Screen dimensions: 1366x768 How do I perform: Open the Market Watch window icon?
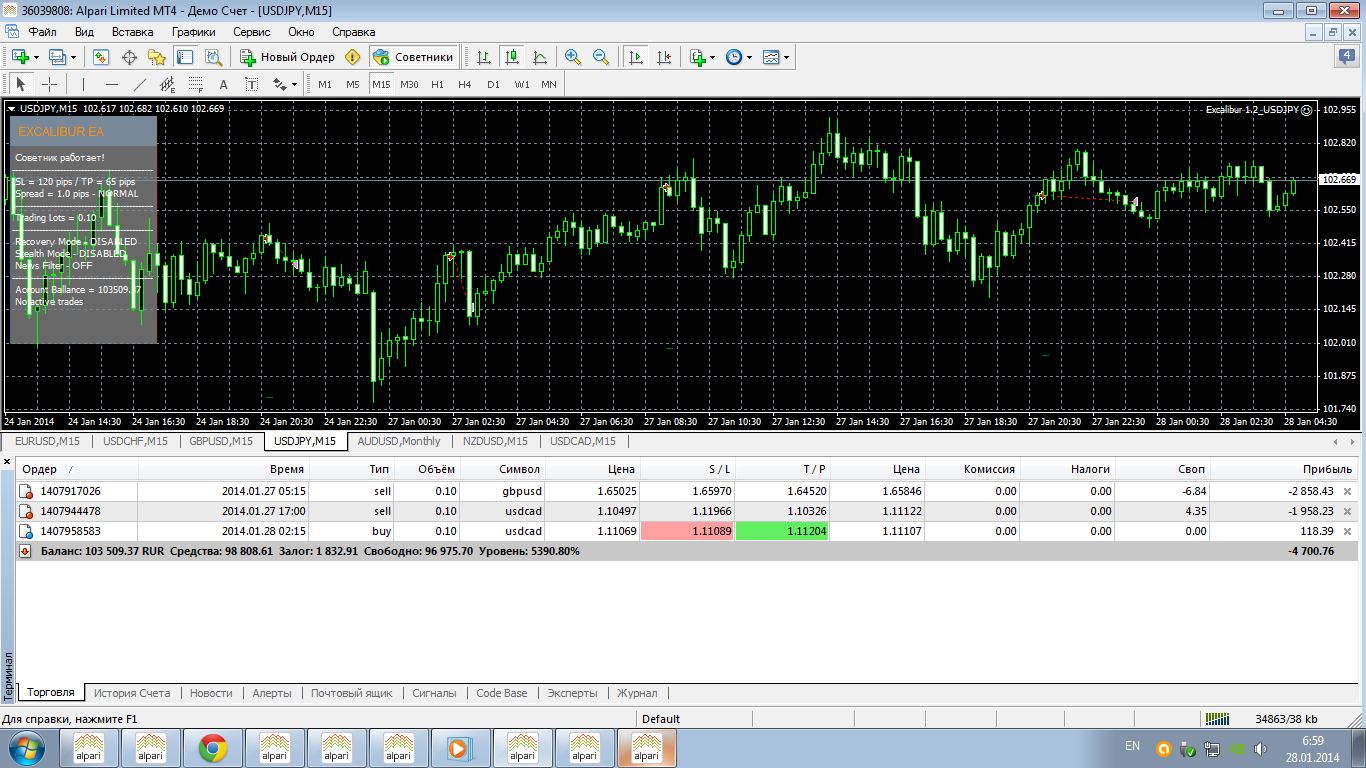pyautogui.click(x=101, y=57)
